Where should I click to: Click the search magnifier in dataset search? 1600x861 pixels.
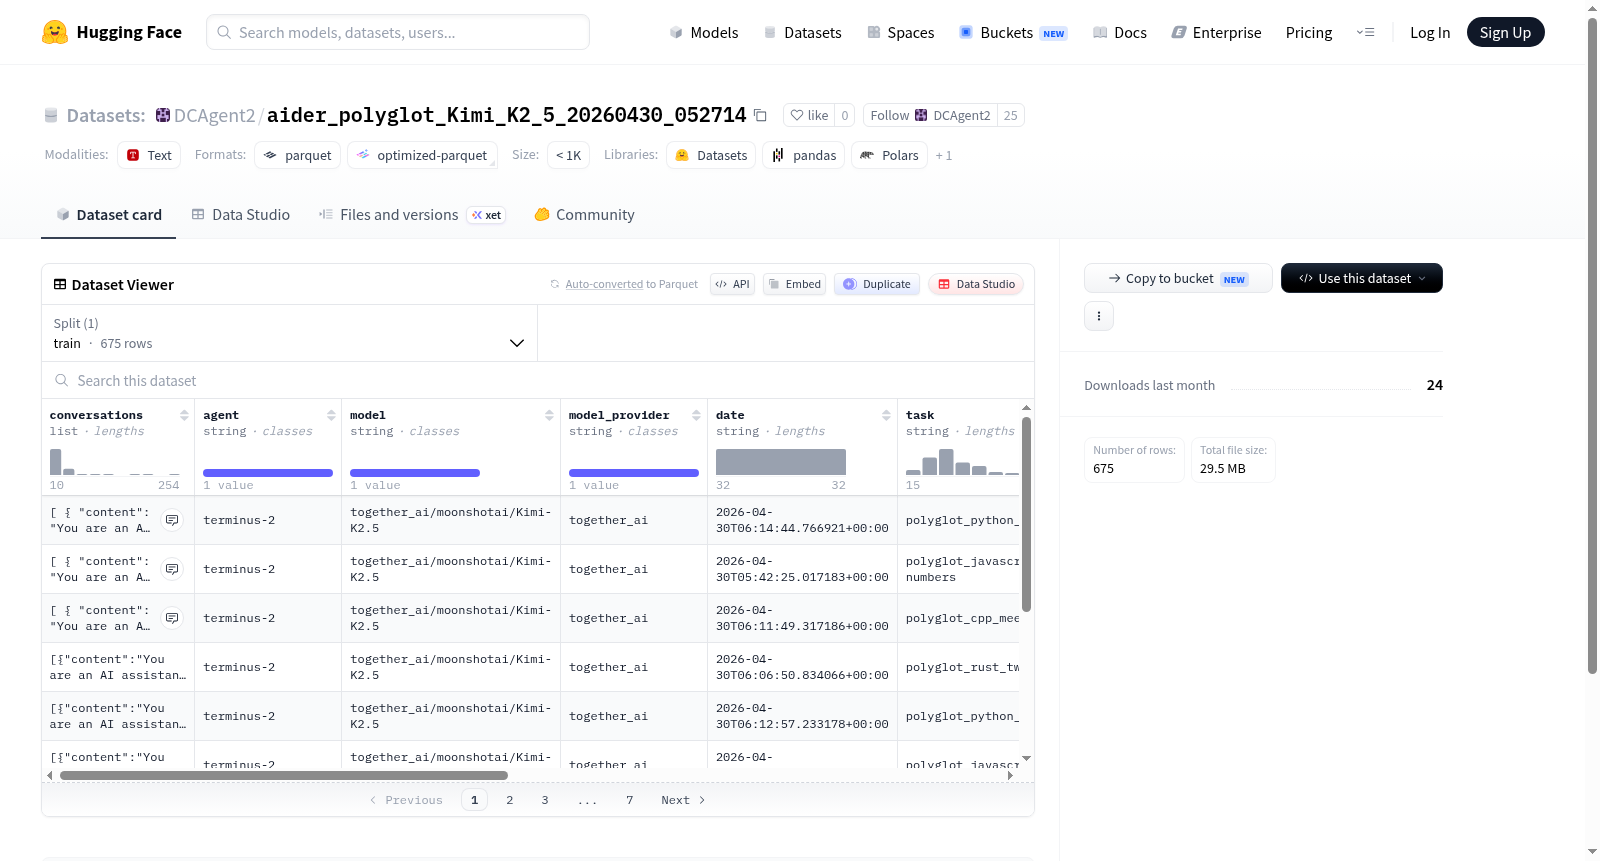click(x=62, y=380)
